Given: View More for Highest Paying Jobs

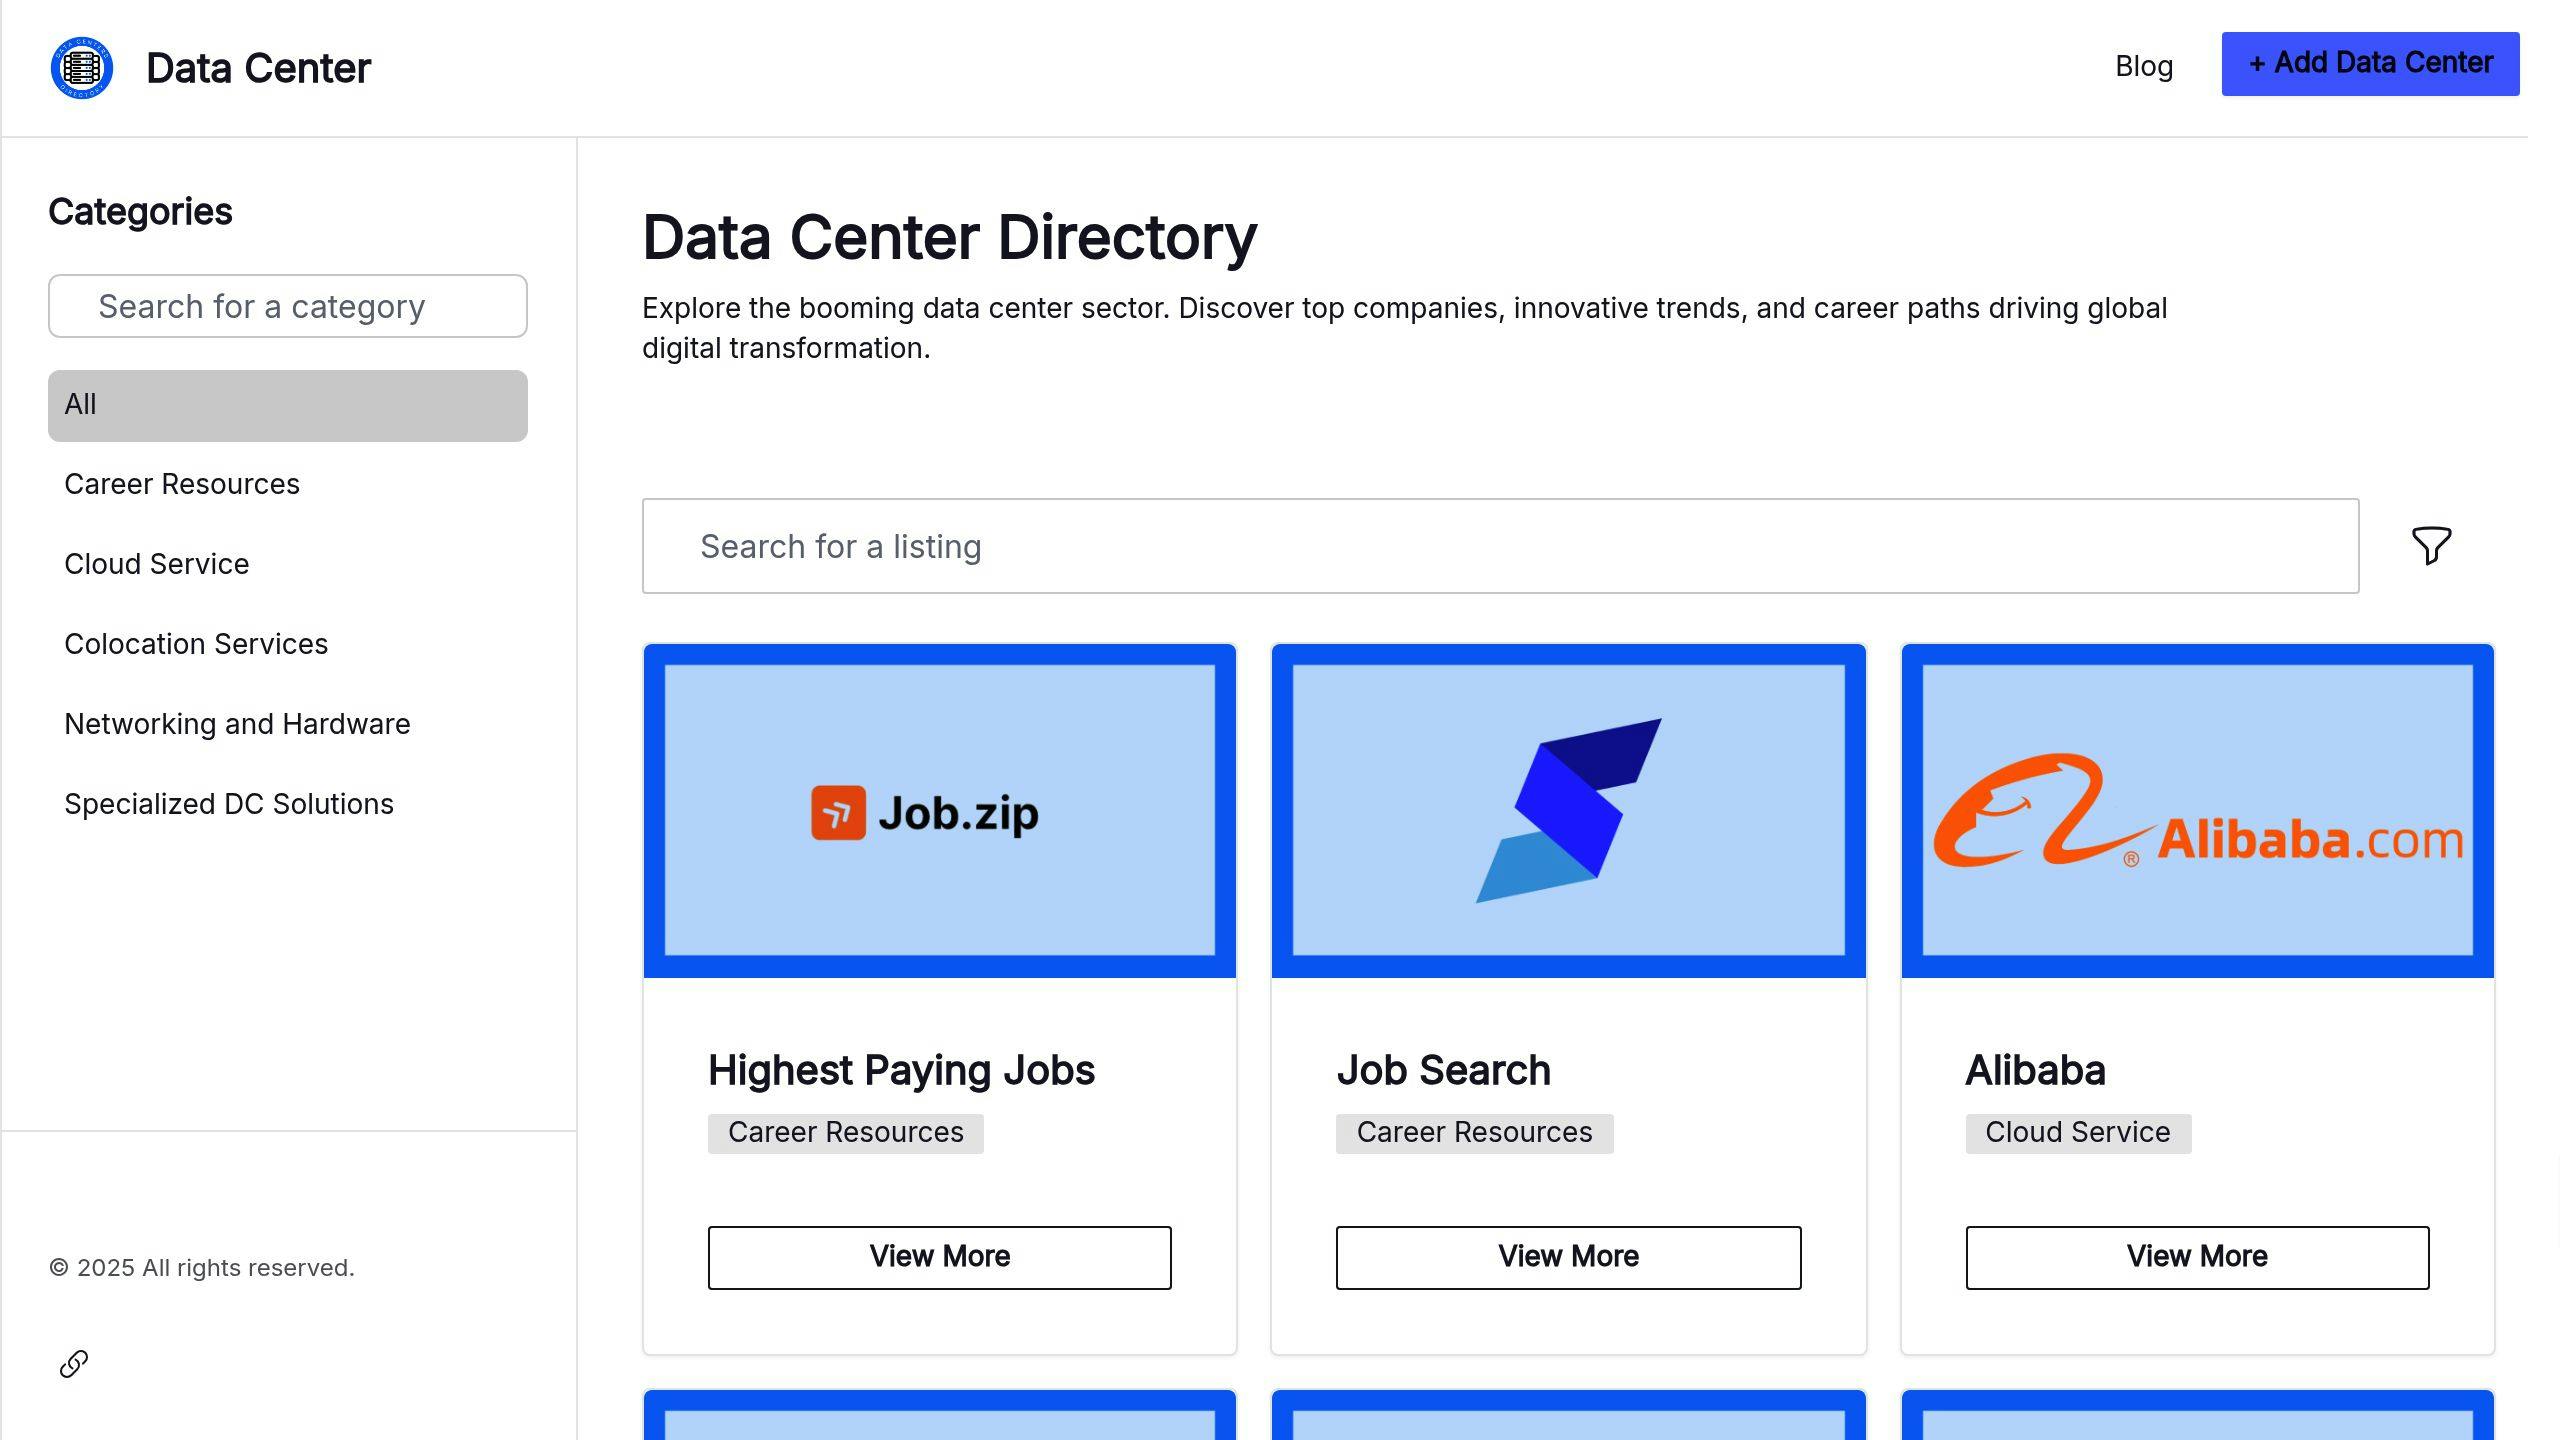Looking at the screenshot, I should (x=939, y=1257).
